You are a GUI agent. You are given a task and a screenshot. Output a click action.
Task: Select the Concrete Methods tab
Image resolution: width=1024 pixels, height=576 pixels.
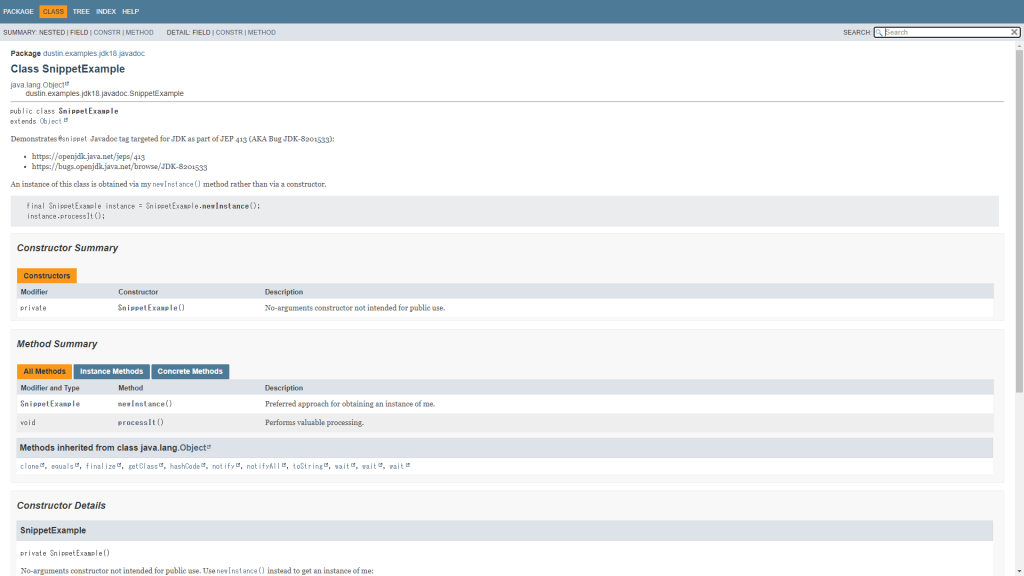coord(190,371)
